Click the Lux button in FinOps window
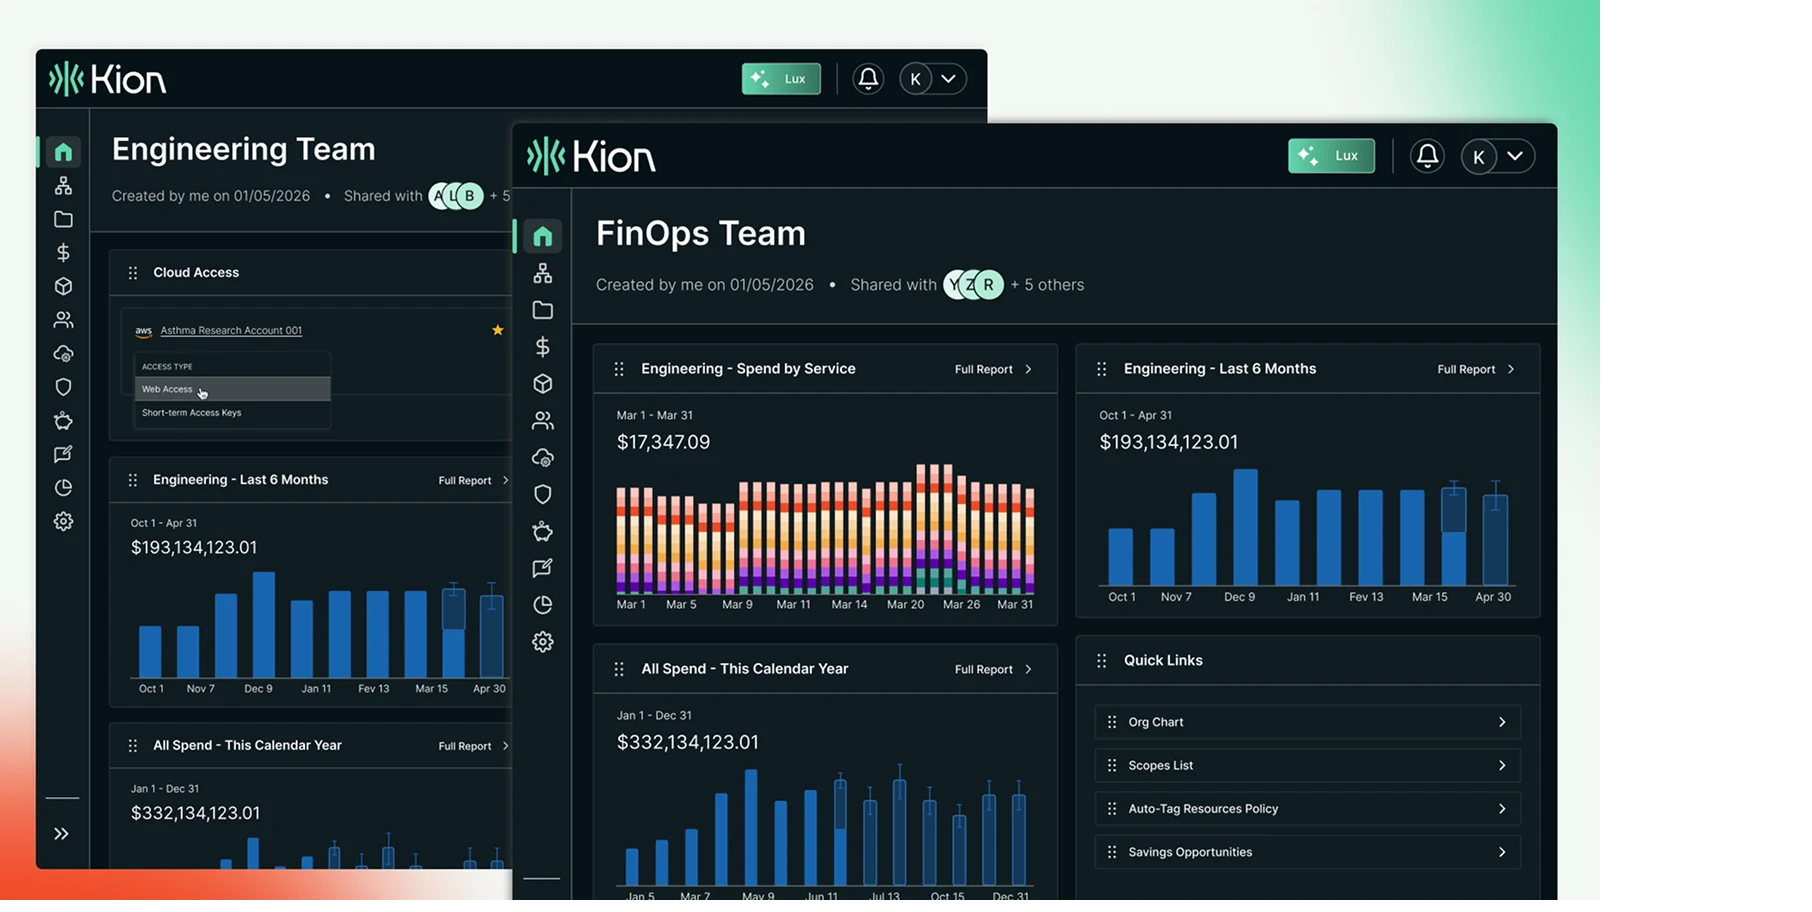Viewport: 1812px width, 912px height. [1331, 156]
